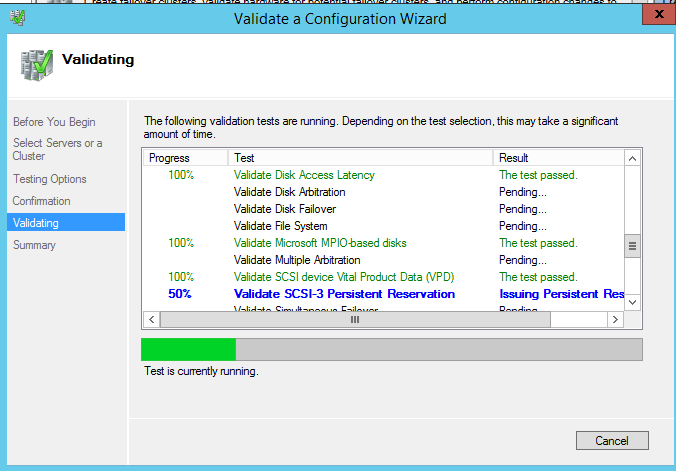Screen dimensions: 676x471
Task: Click Pending result for Validate Multiple Arbitration
Action: (x=523, y=260)
